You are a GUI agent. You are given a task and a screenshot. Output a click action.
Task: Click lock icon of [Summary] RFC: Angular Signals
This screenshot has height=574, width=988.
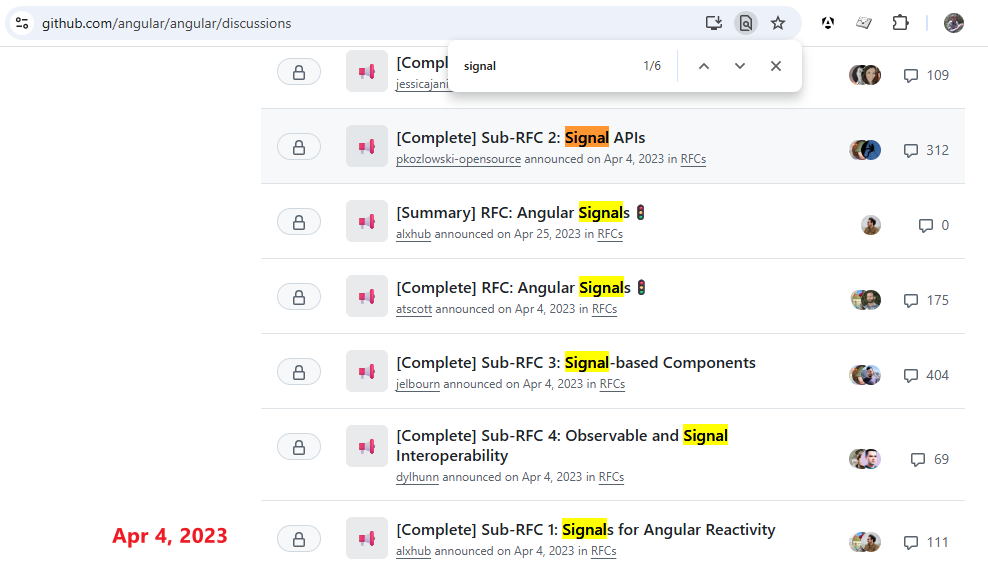click(299, 222)
